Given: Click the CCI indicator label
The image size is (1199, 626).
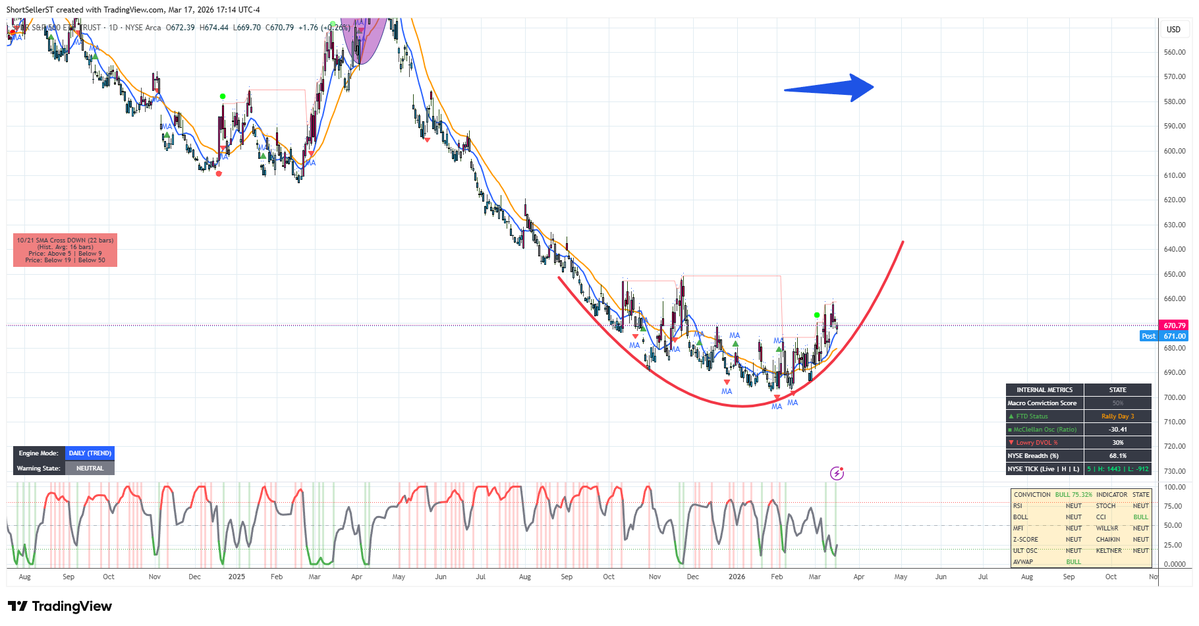Looking at the screenshot, I should 1101,517.
